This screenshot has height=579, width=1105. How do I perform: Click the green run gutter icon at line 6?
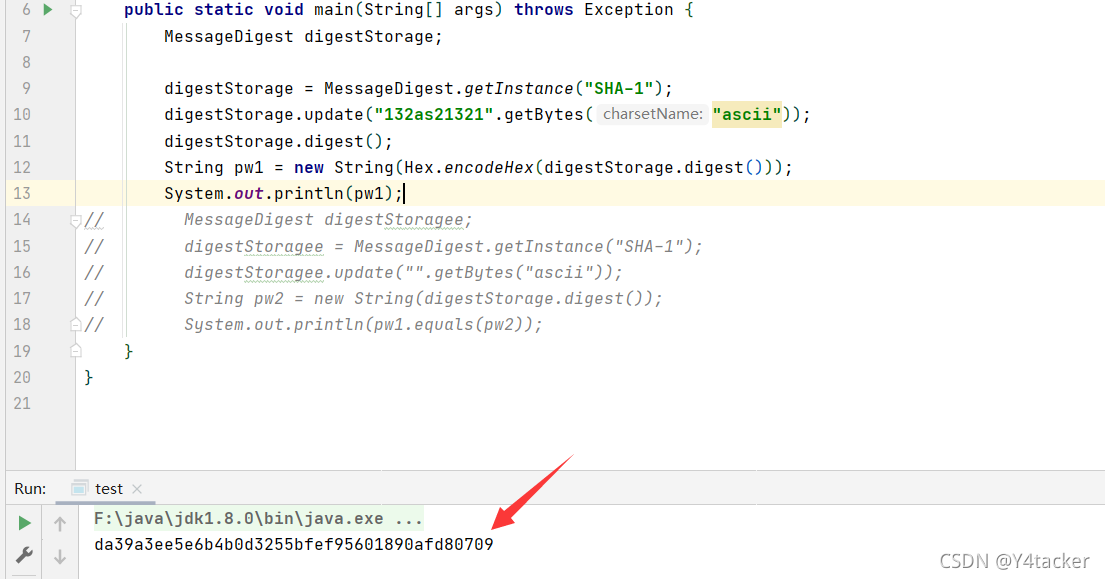(x=48, y=10)
